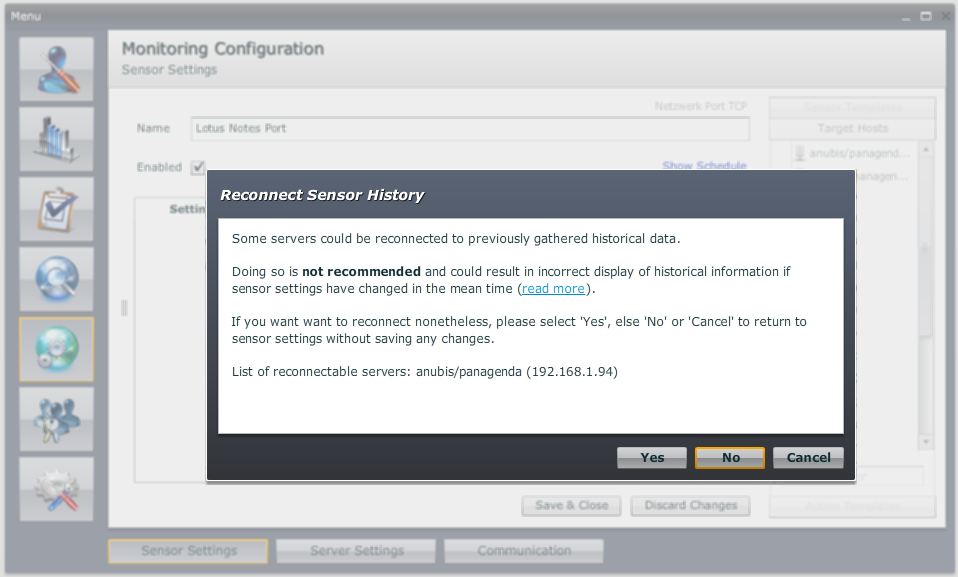Click the Name field with Lotus Notes Port
The width and height of the screenshot is (958, 577).
(x=469, y=129)
